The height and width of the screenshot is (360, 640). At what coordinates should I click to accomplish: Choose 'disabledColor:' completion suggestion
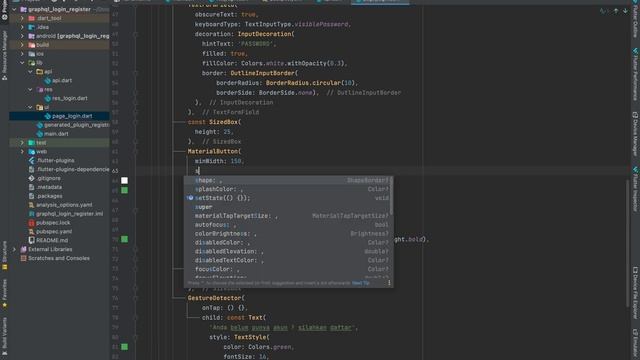pos(287,242)
